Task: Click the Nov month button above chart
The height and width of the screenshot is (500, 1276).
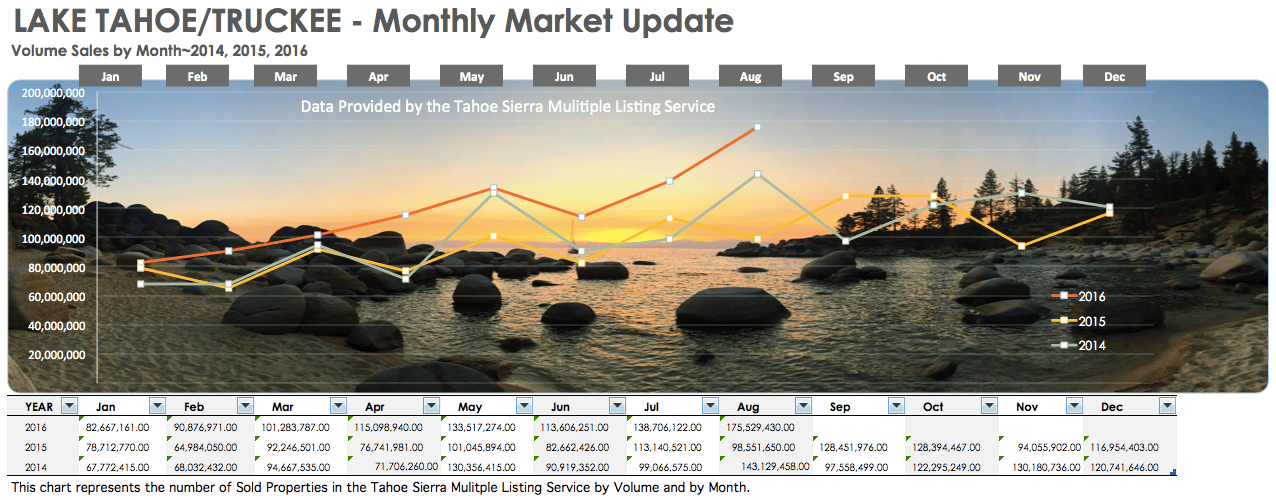Action: [x=1030, y=77]
